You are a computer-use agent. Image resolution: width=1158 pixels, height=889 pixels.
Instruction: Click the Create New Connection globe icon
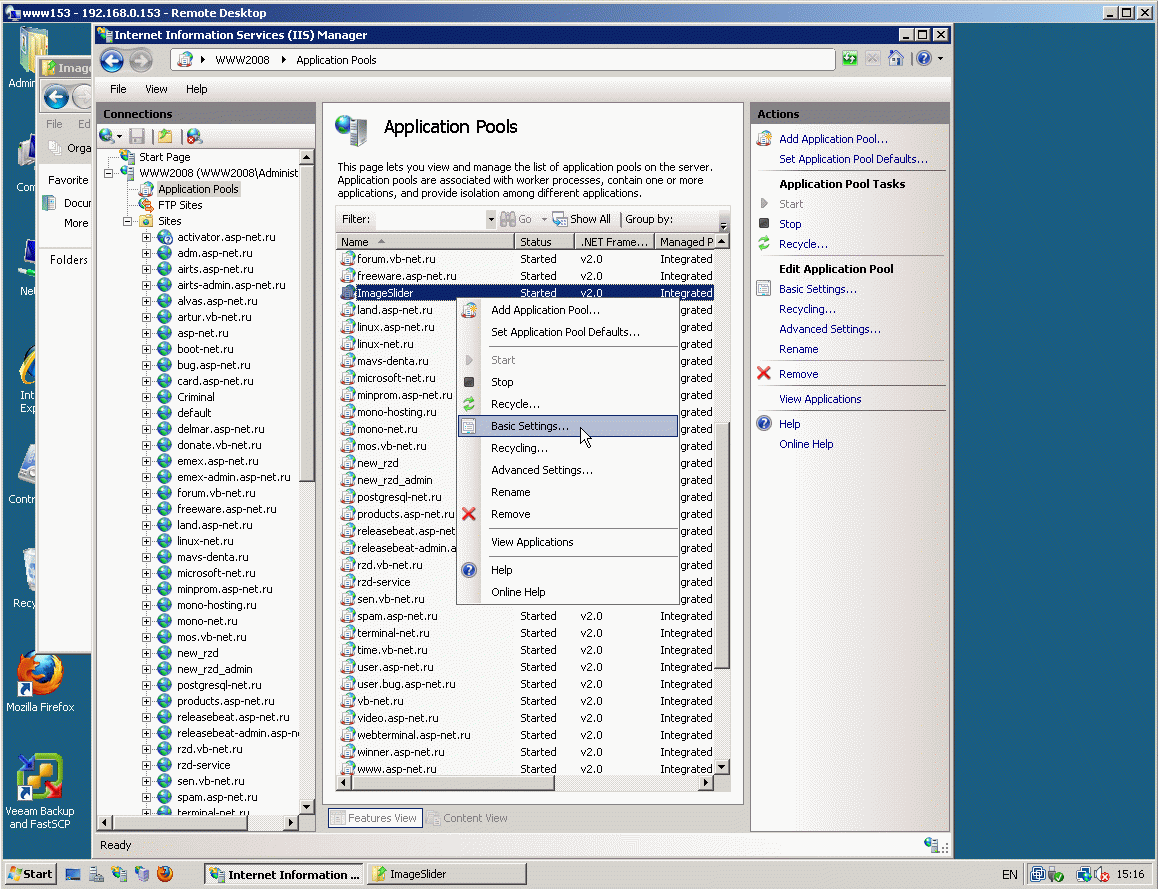tap(107, 136)
